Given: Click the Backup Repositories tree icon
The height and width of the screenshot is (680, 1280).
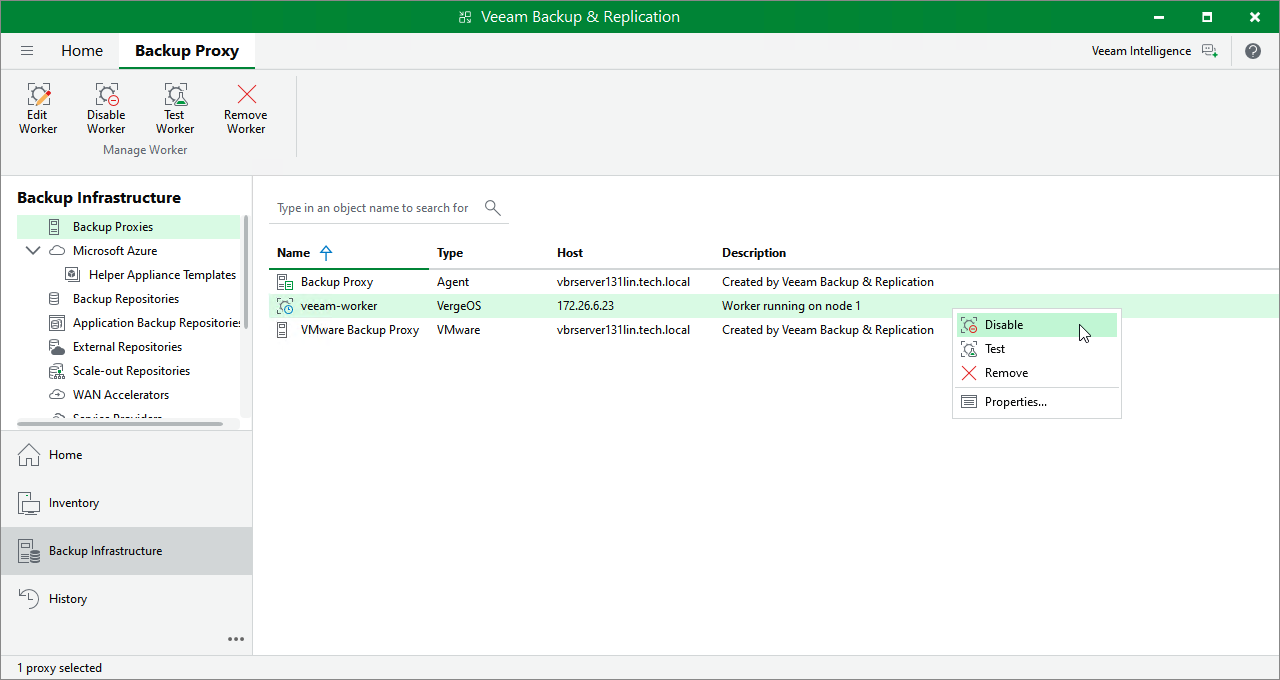Looking at the screenshot, I should click(54, 299).
